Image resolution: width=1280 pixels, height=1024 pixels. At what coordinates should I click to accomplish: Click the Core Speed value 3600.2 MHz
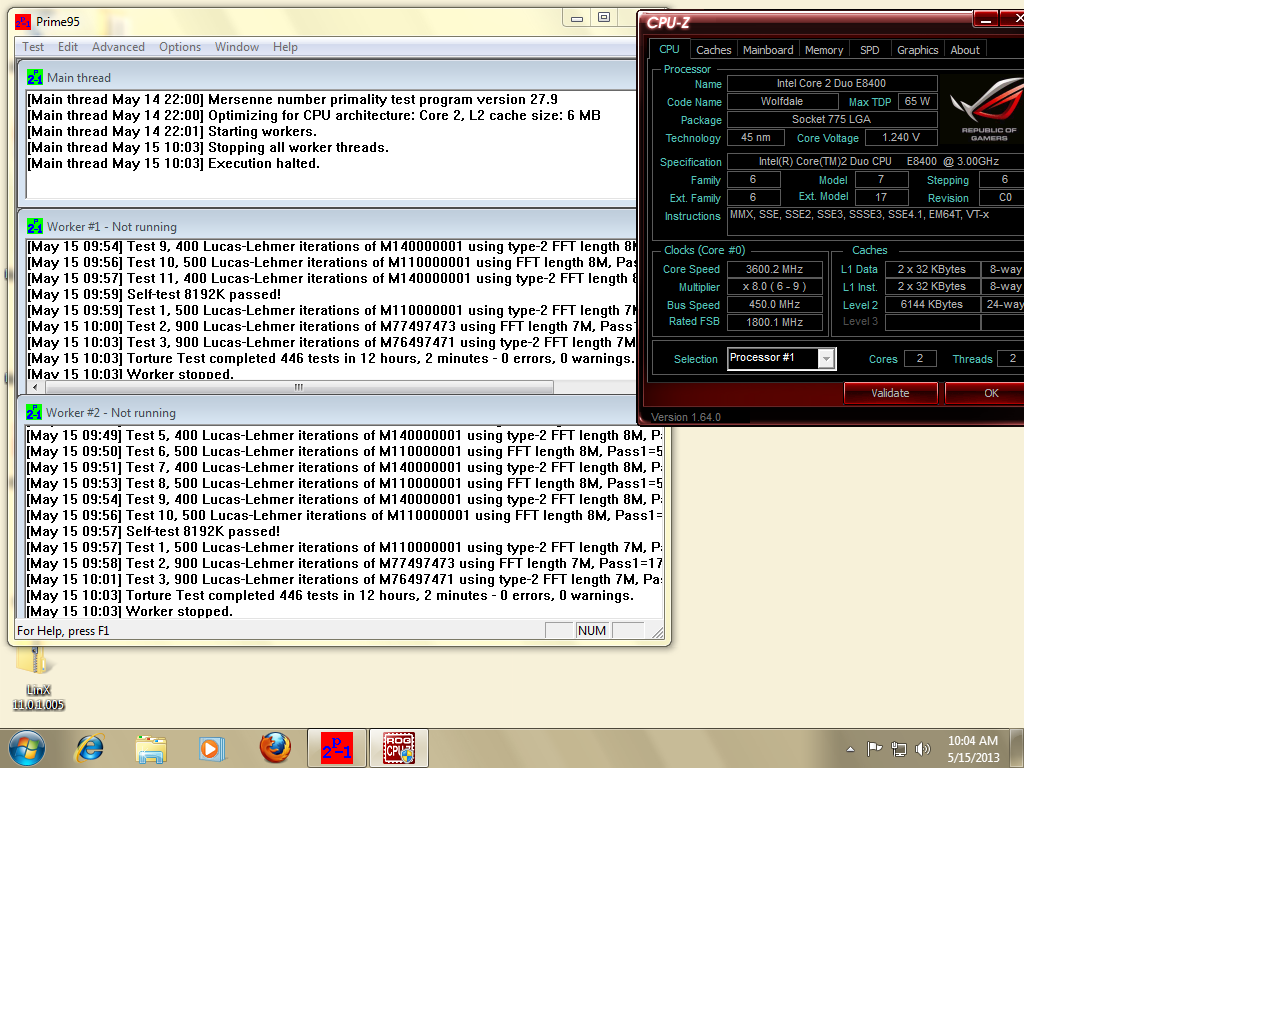[775, 269]
